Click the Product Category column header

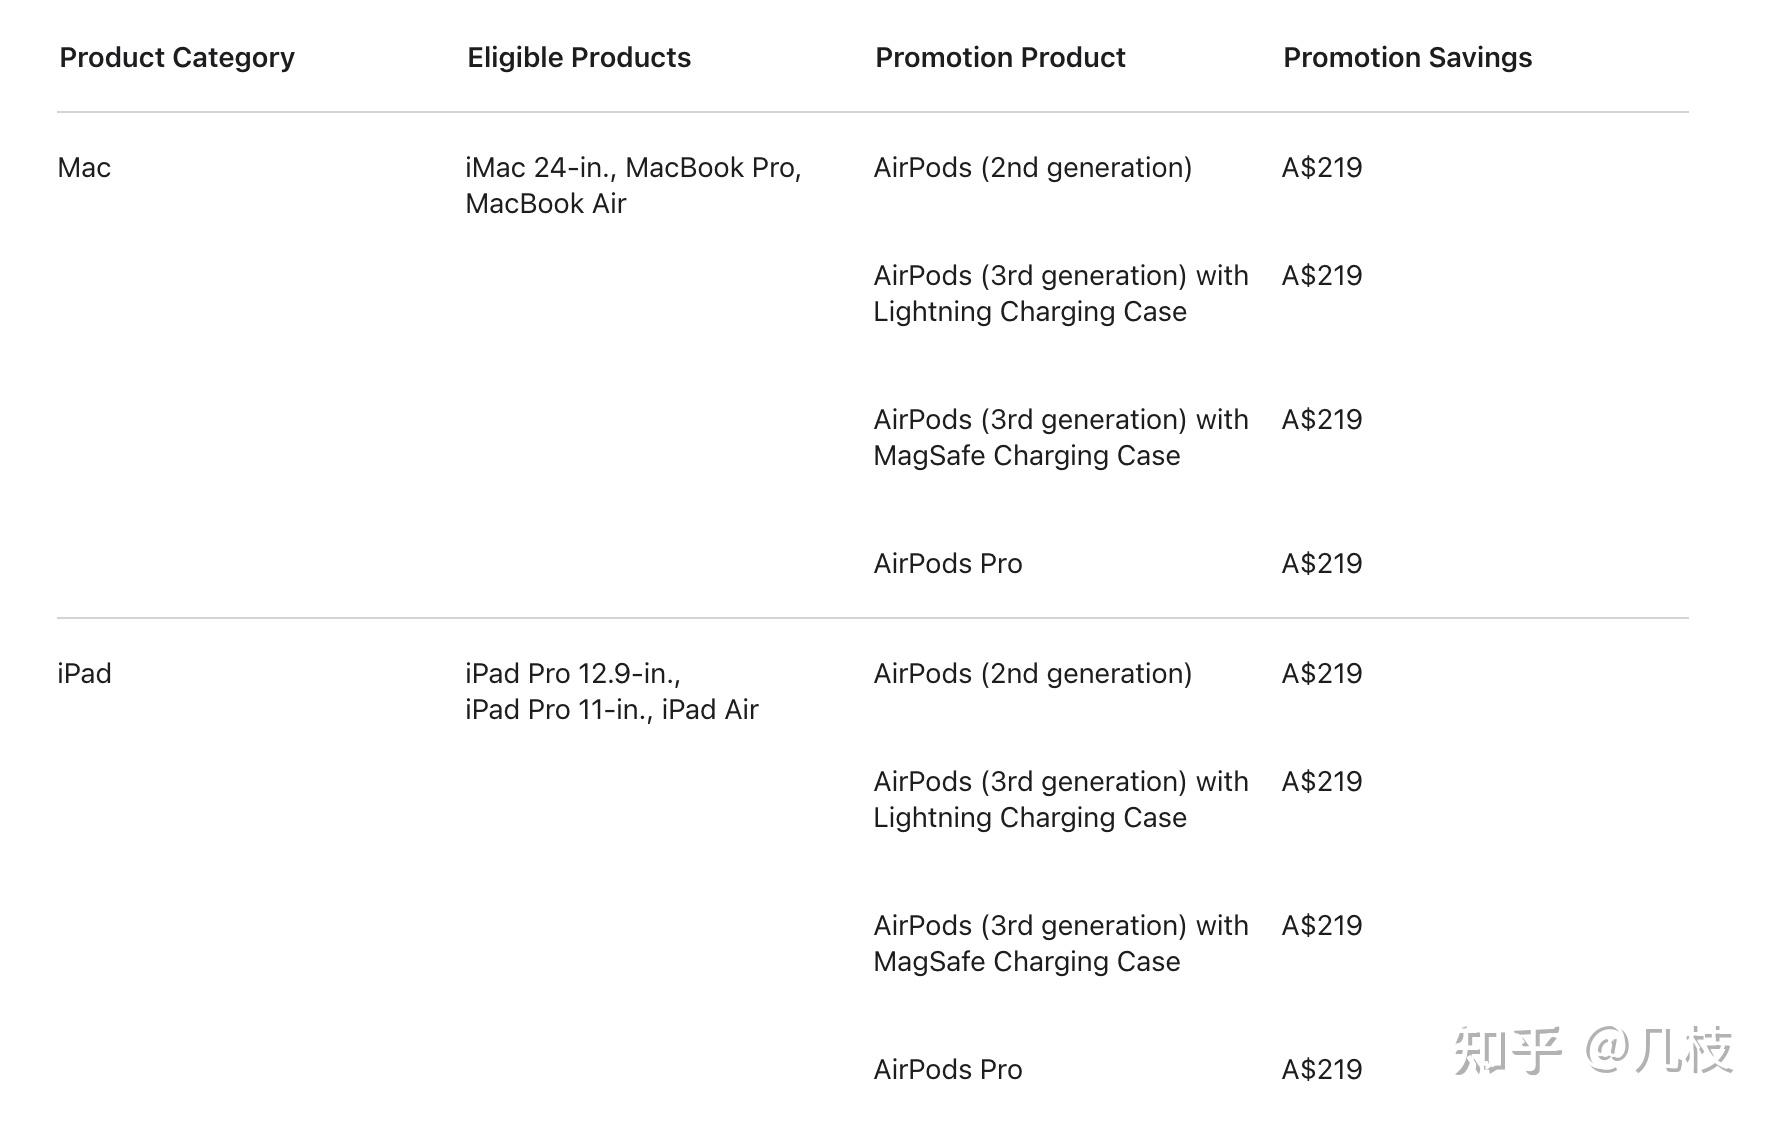[177, 58]
